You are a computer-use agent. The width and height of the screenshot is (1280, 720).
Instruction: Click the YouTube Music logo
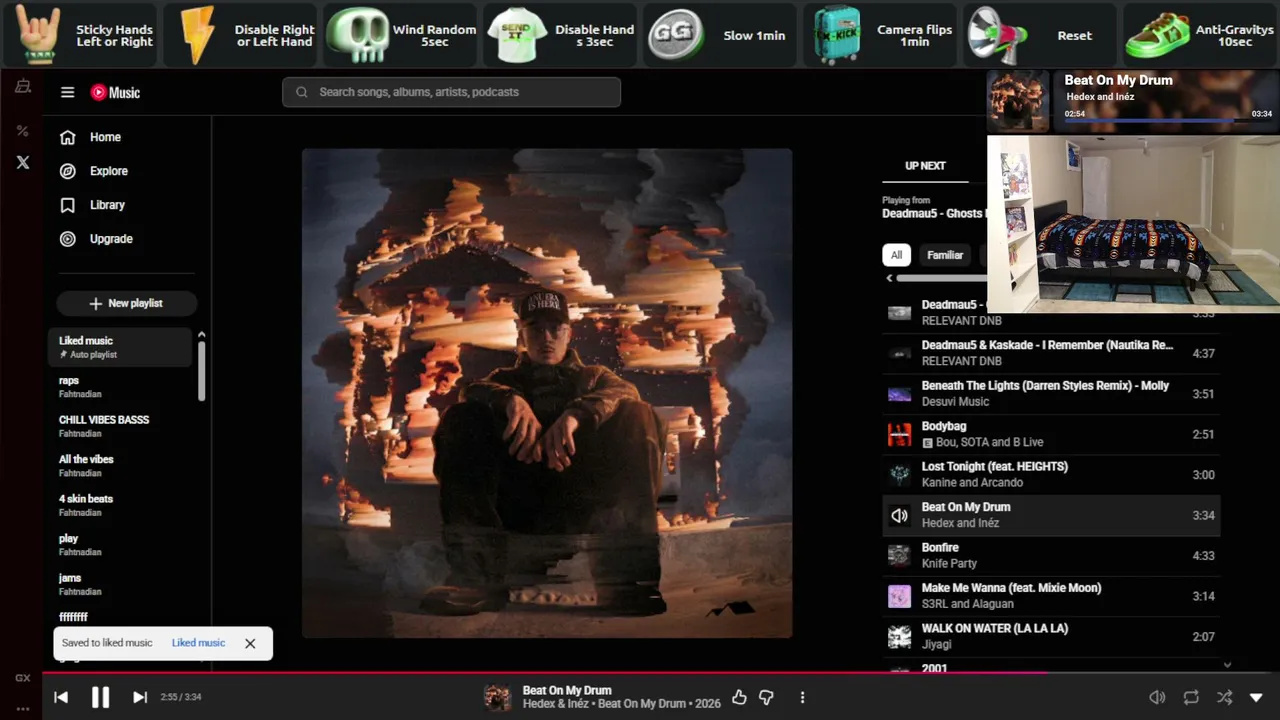click(x=115, y=92)
